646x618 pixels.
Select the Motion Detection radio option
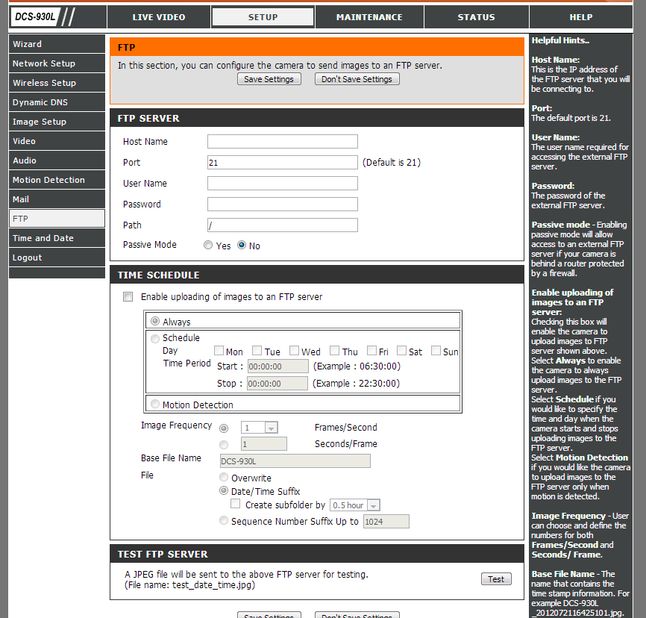click(x=155, y=404)
